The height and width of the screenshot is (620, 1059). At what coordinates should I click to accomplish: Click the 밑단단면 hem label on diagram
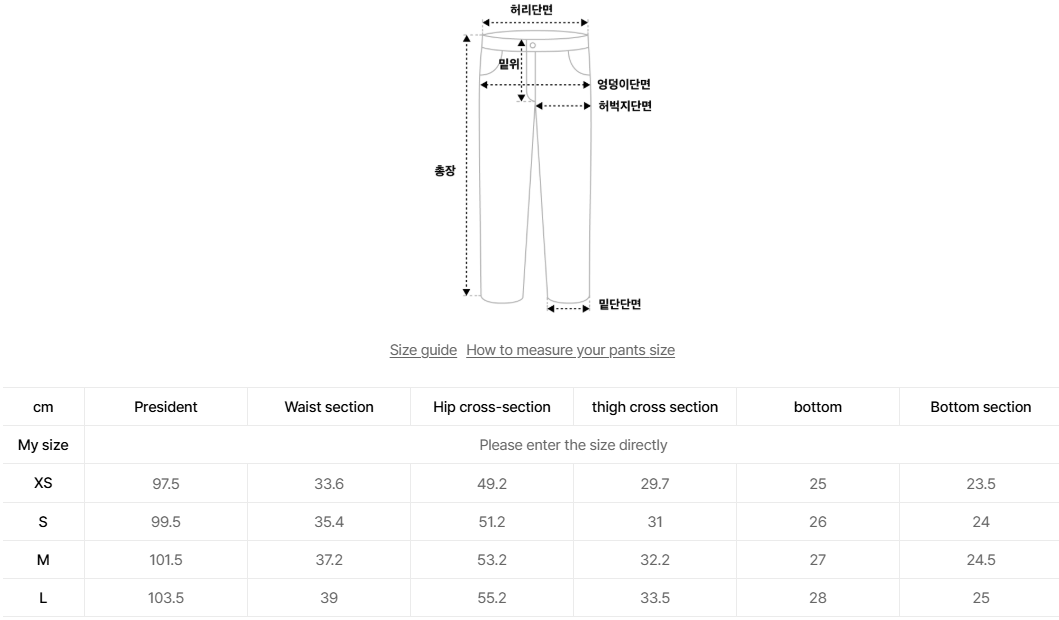620,305
